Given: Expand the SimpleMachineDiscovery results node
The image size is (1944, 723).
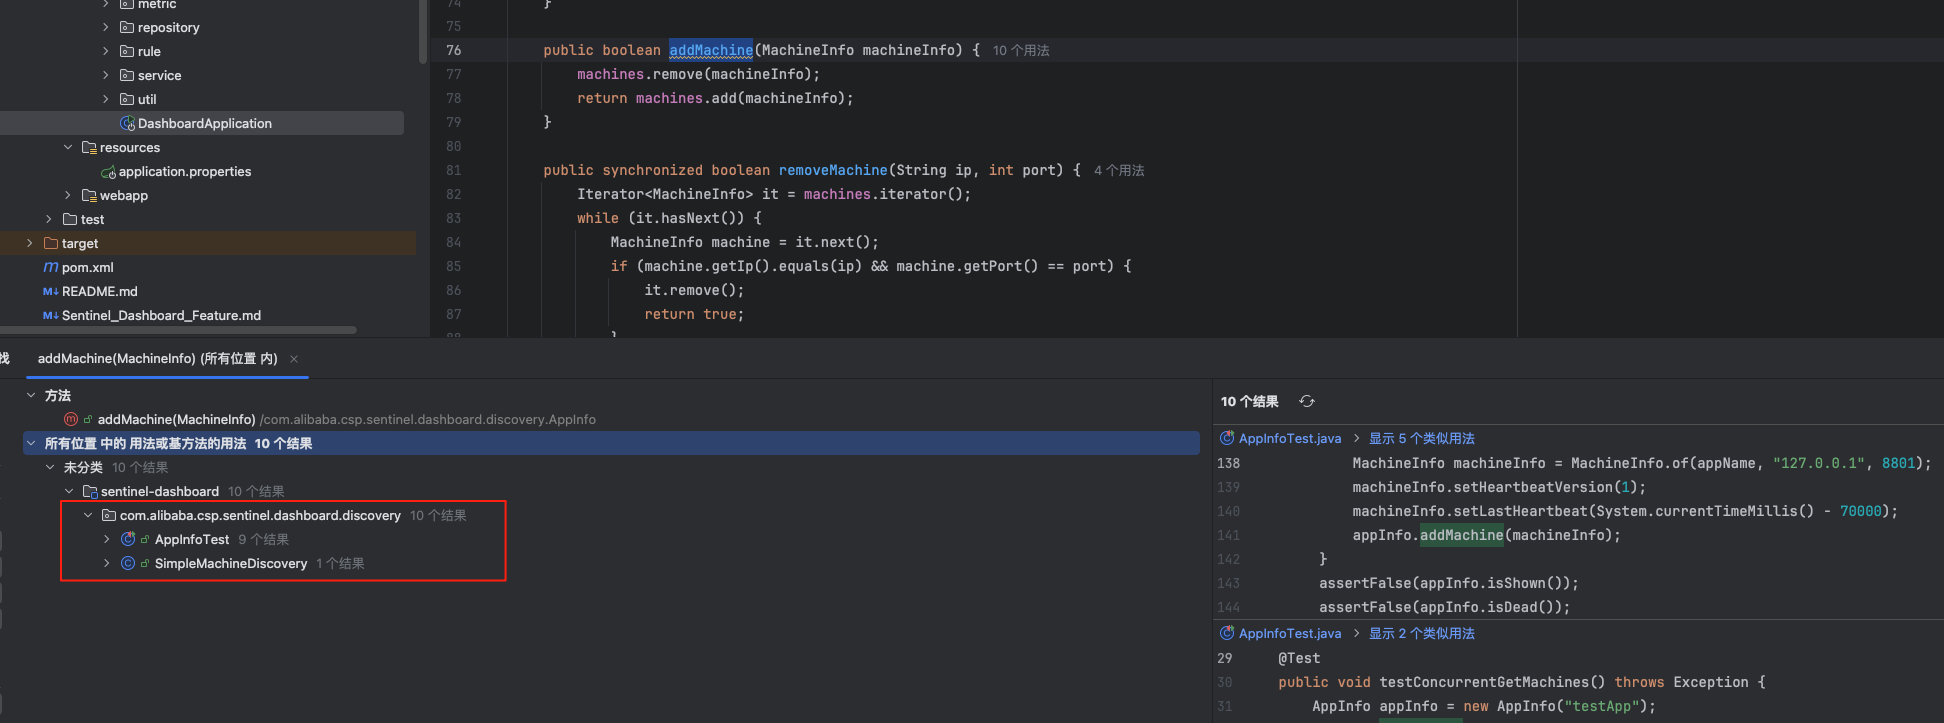Looking at the screenshot, I should tap(107, 563).
